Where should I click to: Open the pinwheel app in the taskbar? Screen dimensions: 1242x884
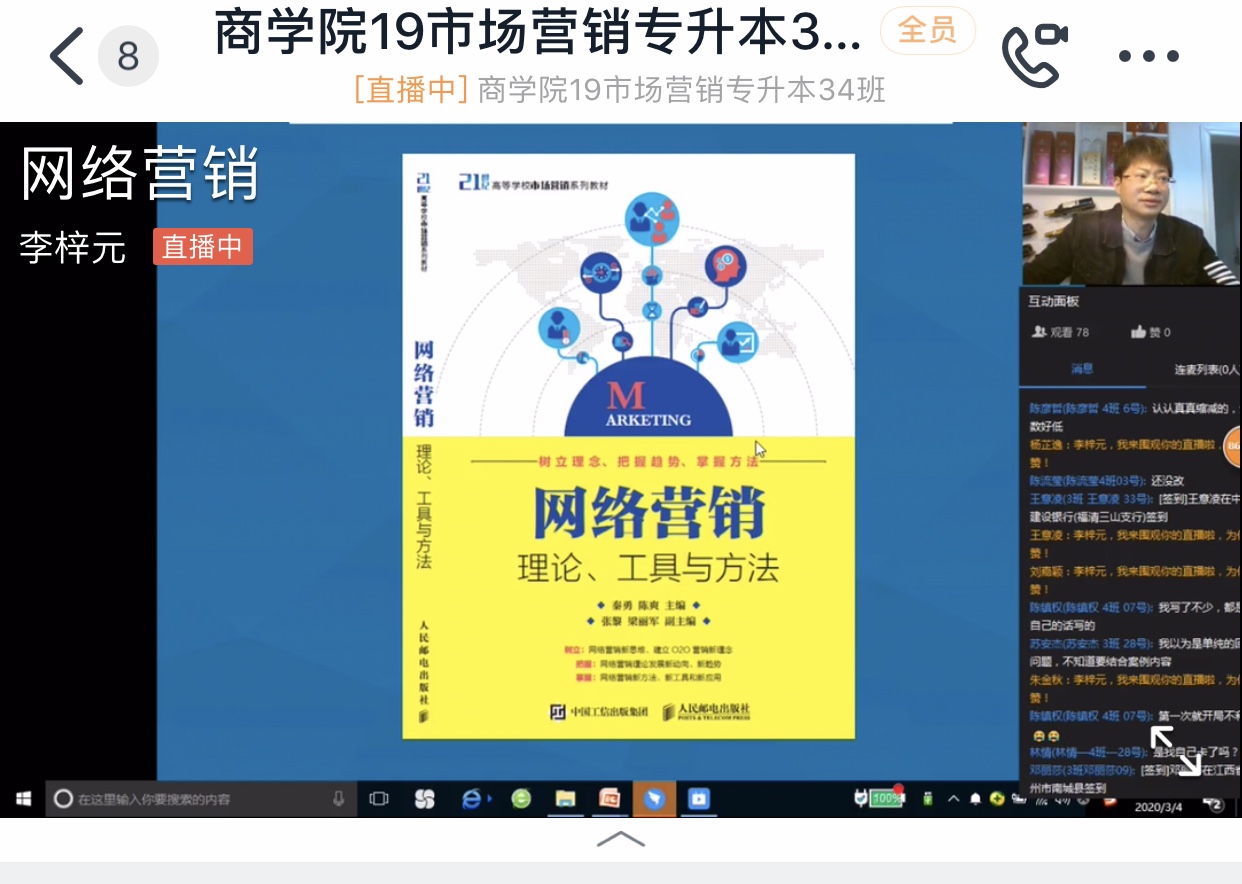(x=425, y=798)
